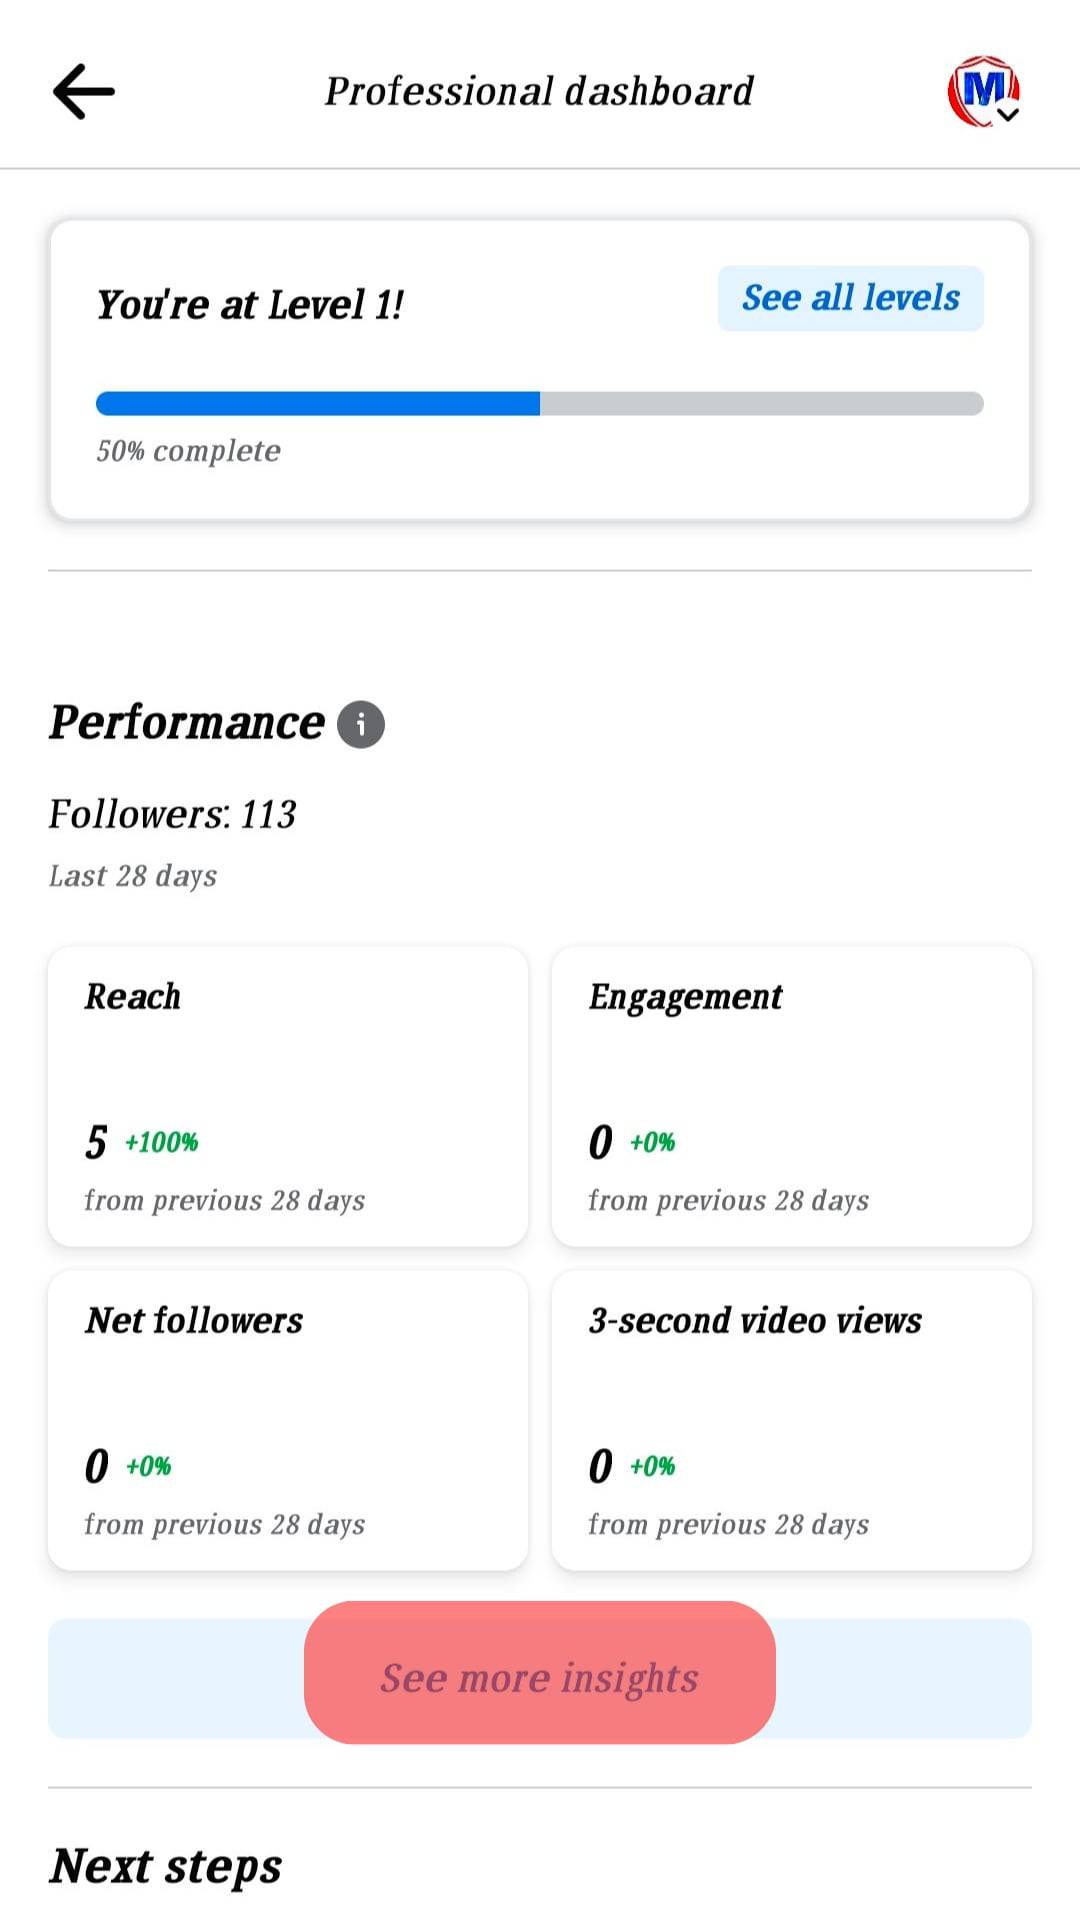Select the Net followers card
The height and width of the screenshot is (1920, 1080).
[x=288, y=1420]
